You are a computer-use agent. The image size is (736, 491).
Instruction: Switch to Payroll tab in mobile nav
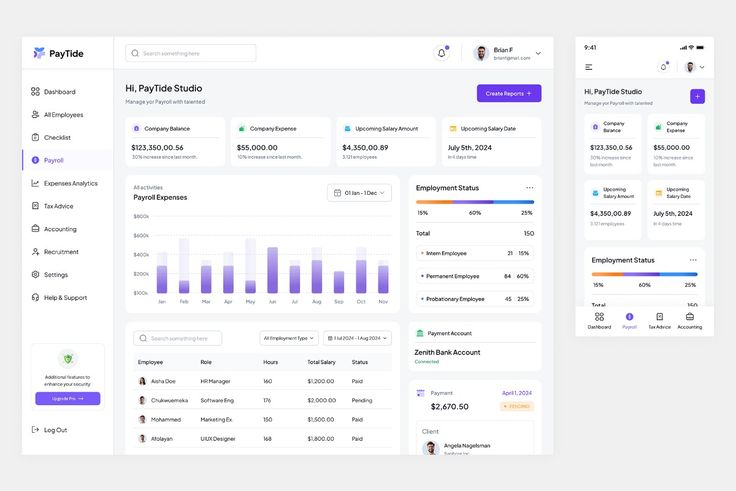point(629,321)
